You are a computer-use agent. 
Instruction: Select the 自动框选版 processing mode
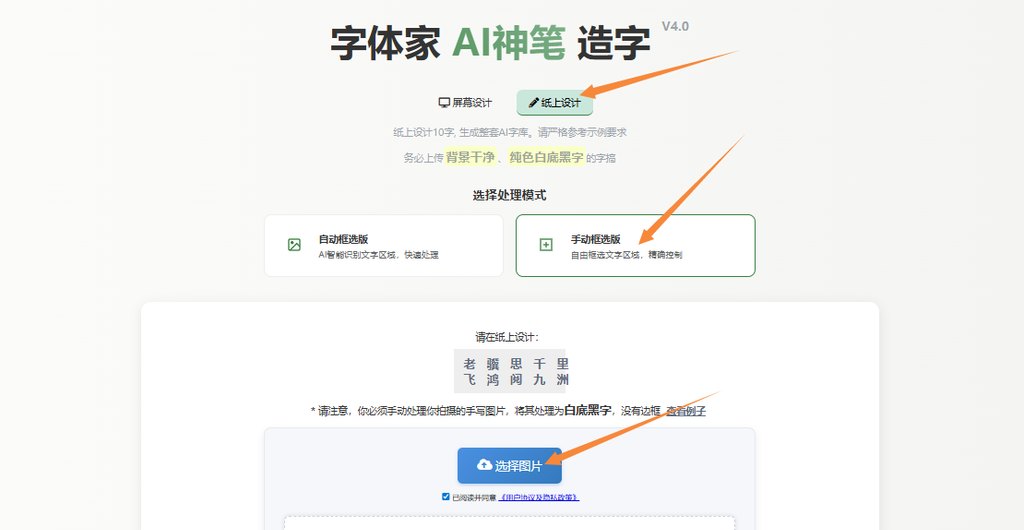384,245
